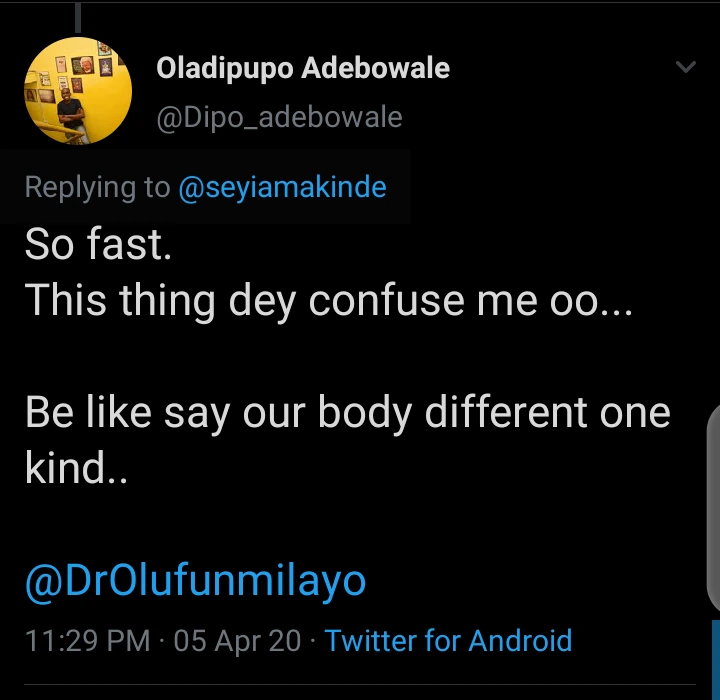
Task: Click the "So fast." tweet line
Action: click(98, 244)
